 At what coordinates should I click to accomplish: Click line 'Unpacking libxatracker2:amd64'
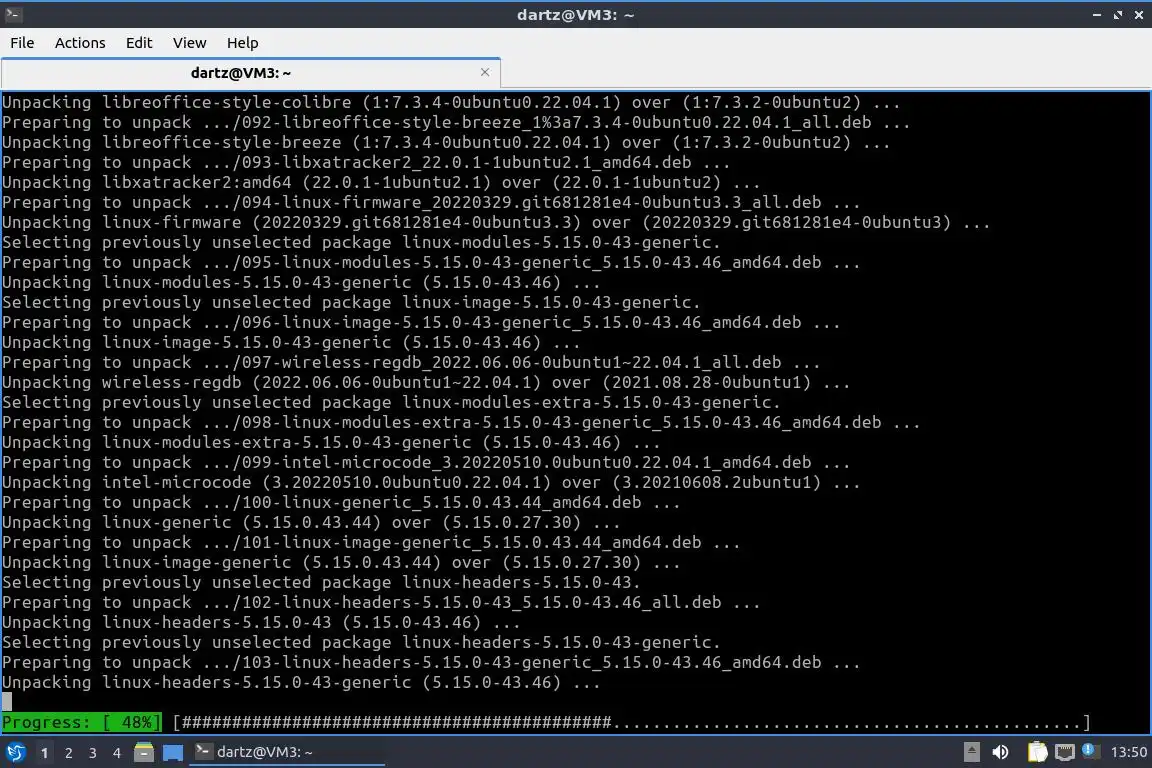tap(381, 182)
